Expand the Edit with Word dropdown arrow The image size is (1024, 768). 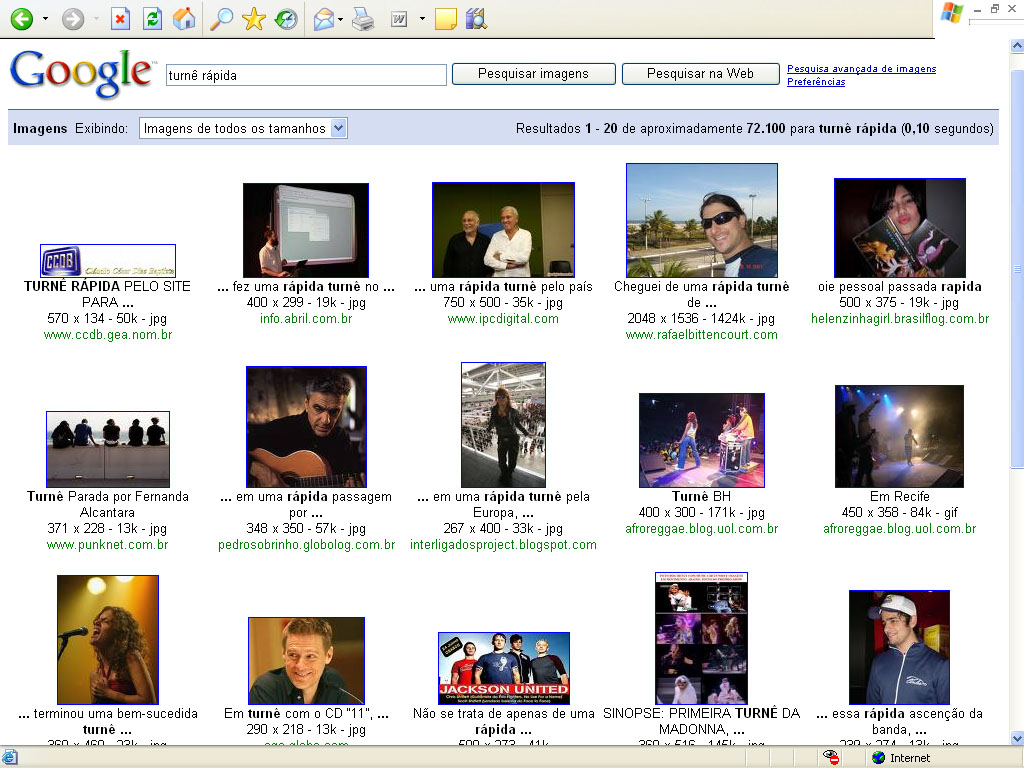coord(421,19)
